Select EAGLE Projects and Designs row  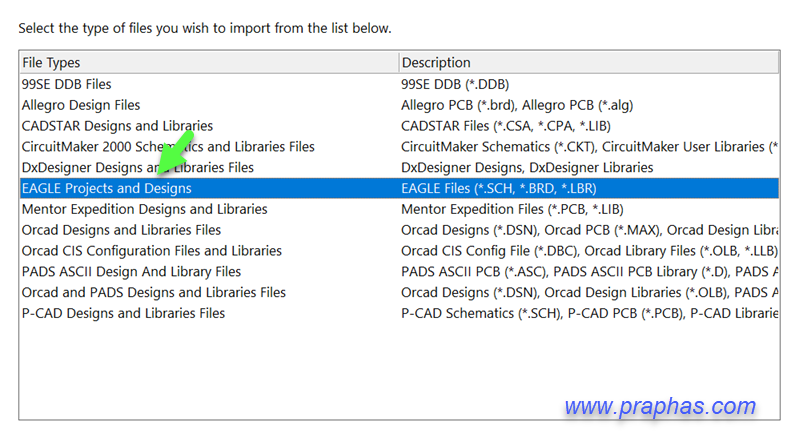(x=107, y=188)
